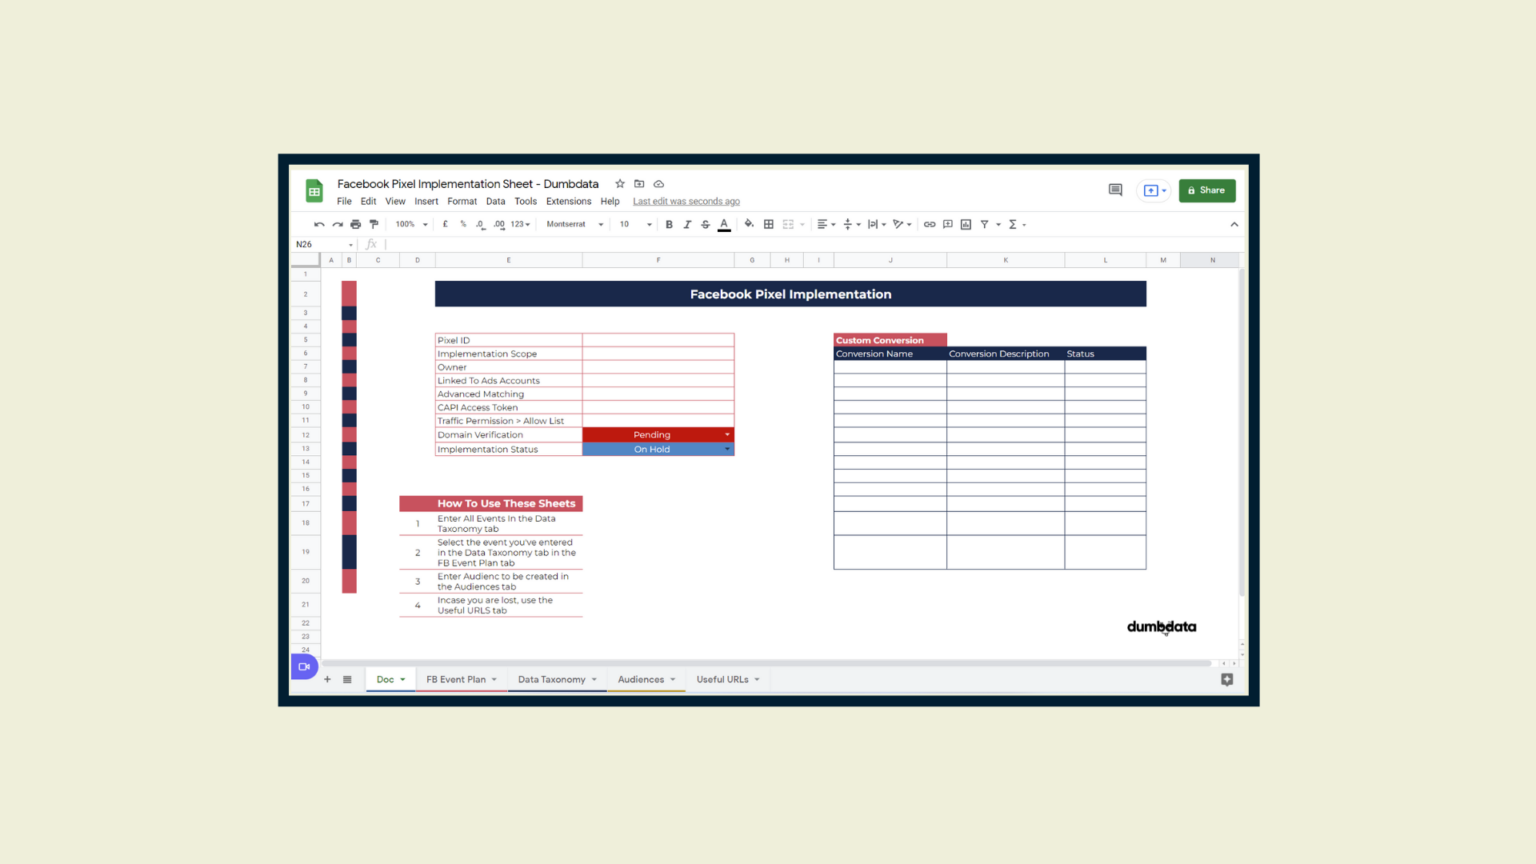This screenshot has height=864, width=1536.
Task: Open the Pending status dropdown
Action: pos(727,434)
